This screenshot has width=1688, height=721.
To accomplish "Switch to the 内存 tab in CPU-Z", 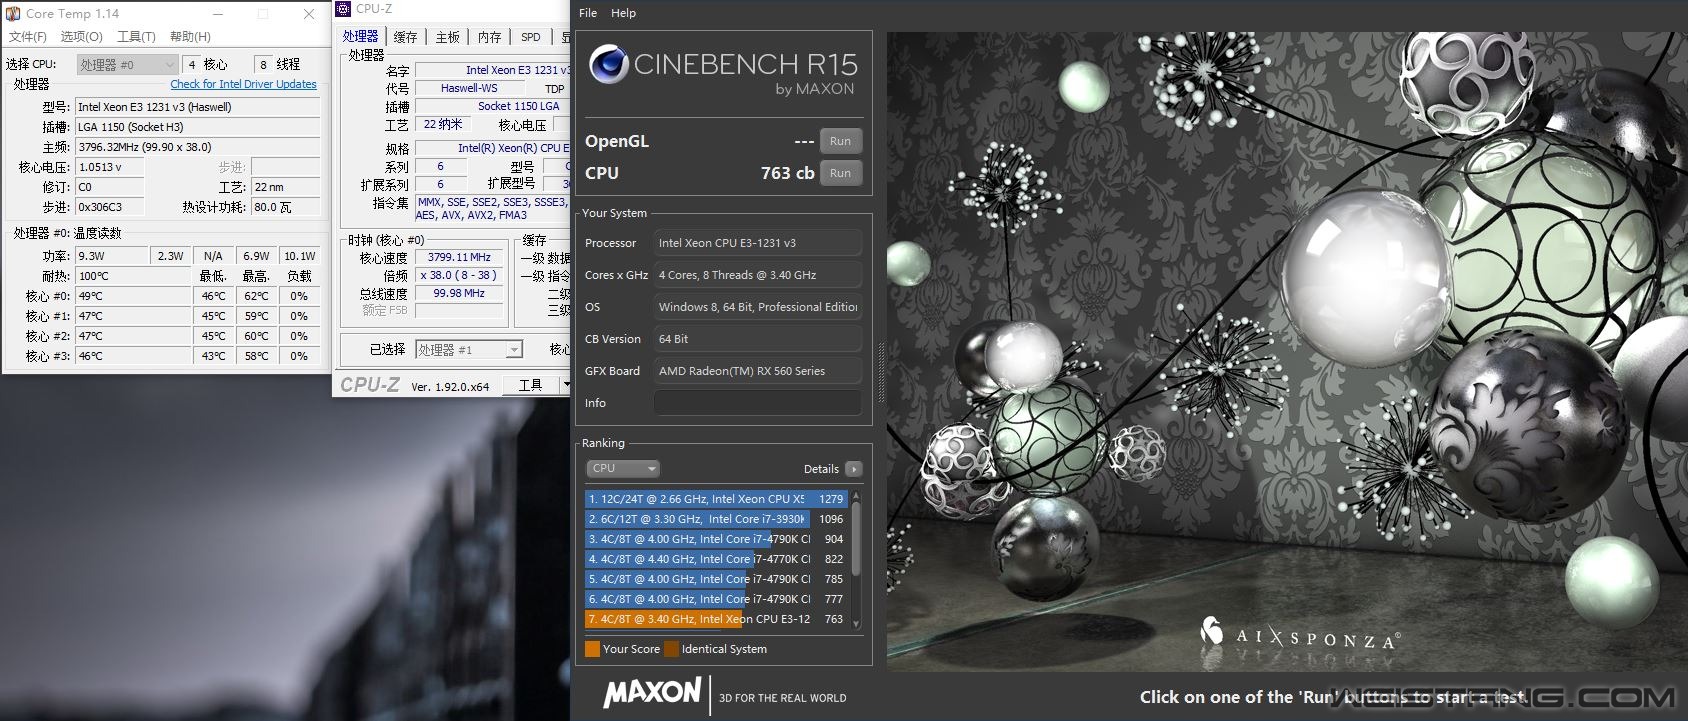I will point(489,37).
